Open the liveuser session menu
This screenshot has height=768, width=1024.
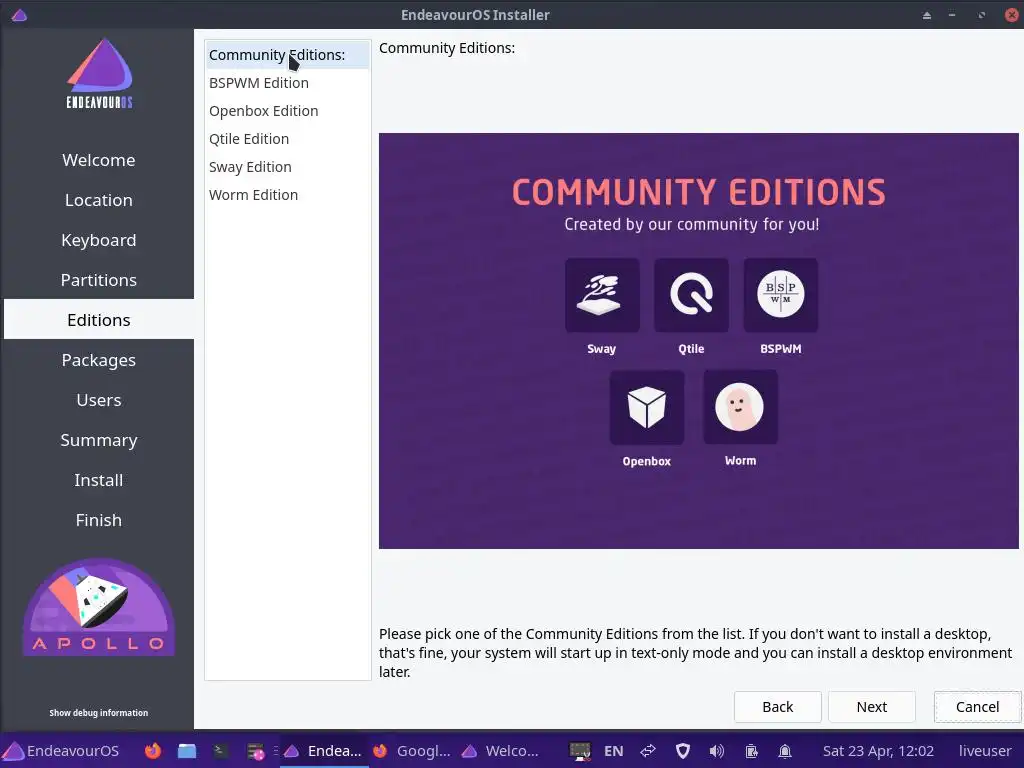click(x=984, y=751)
